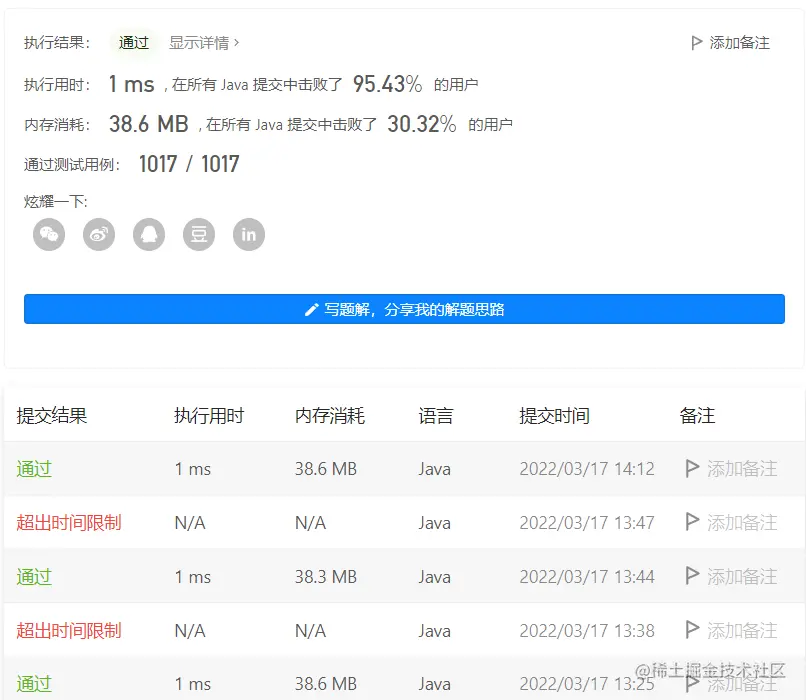Screen dimensions: 806x700
Task: Click 2022/03/17 13:44 timestamp cell
Action: [x=587, y=577]
